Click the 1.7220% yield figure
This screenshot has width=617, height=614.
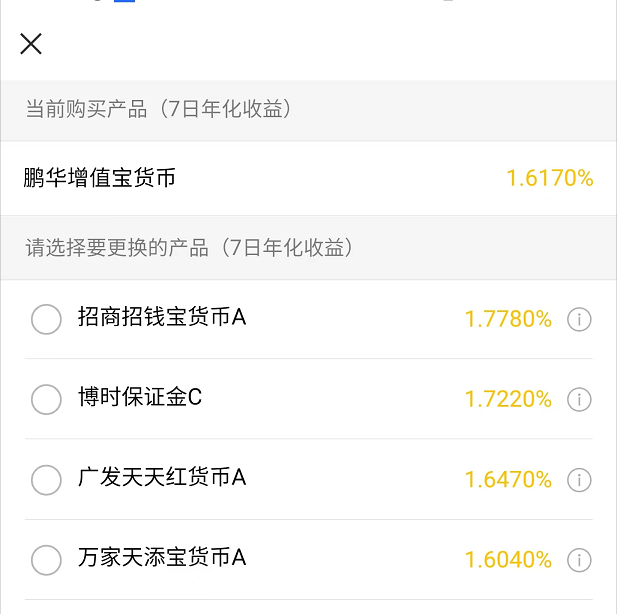[x=508, y=399]
